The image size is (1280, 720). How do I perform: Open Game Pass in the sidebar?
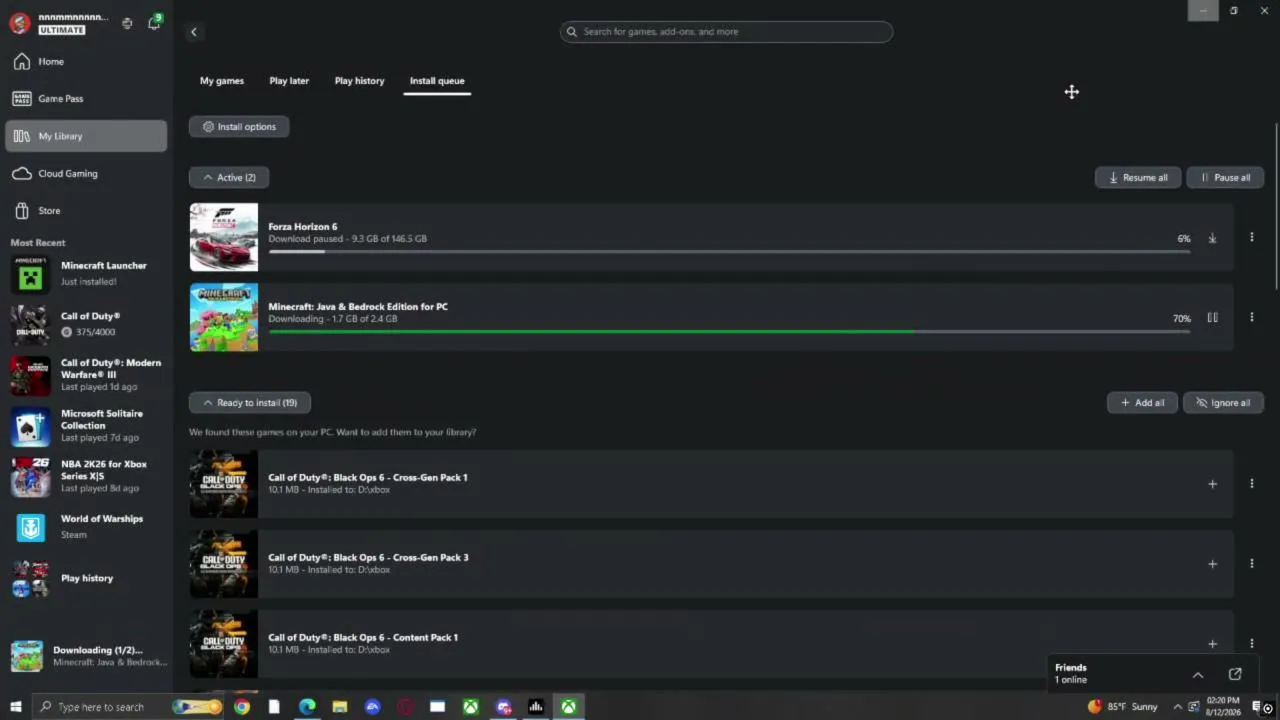click(86, 99)
